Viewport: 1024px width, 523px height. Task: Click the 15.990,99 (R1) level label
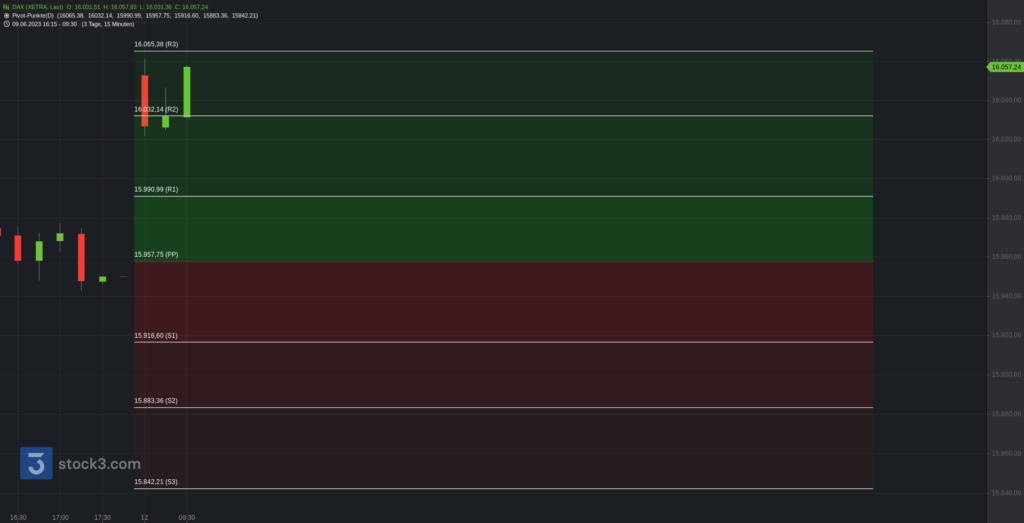pos(156,189)
